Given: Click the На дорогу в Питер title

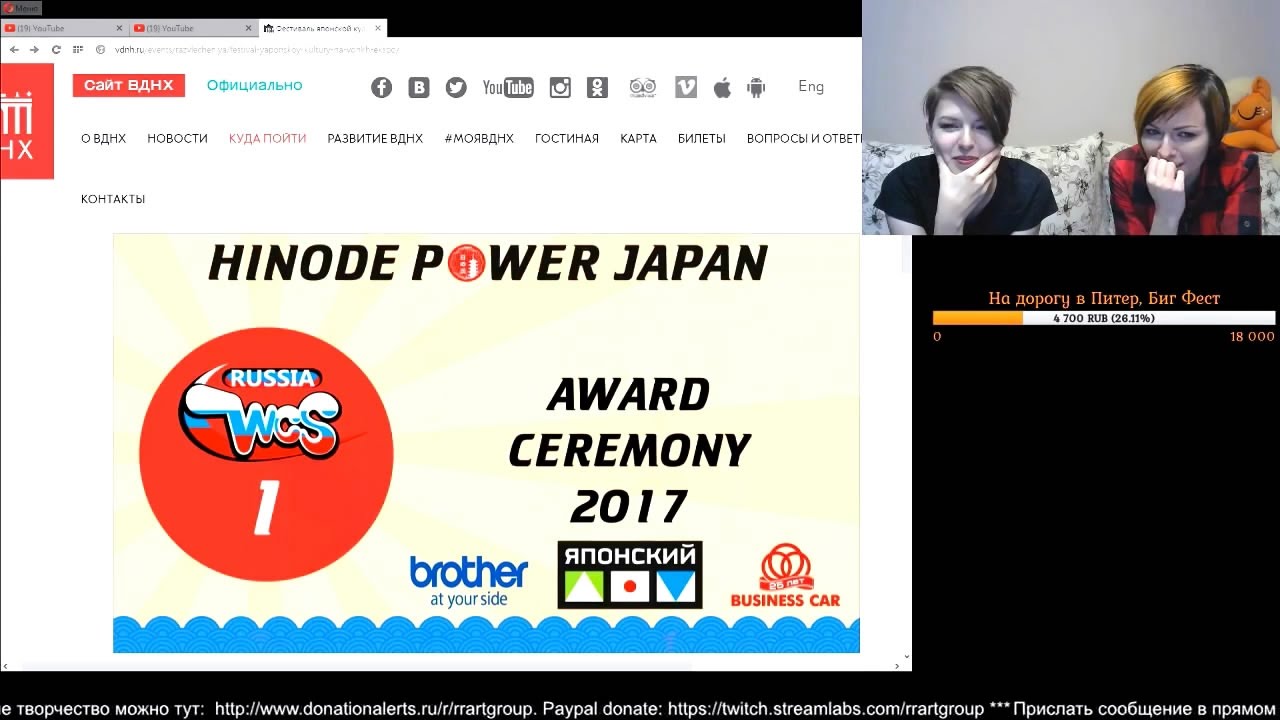Looking at the screenshot, I should [x=1104, y=298].
